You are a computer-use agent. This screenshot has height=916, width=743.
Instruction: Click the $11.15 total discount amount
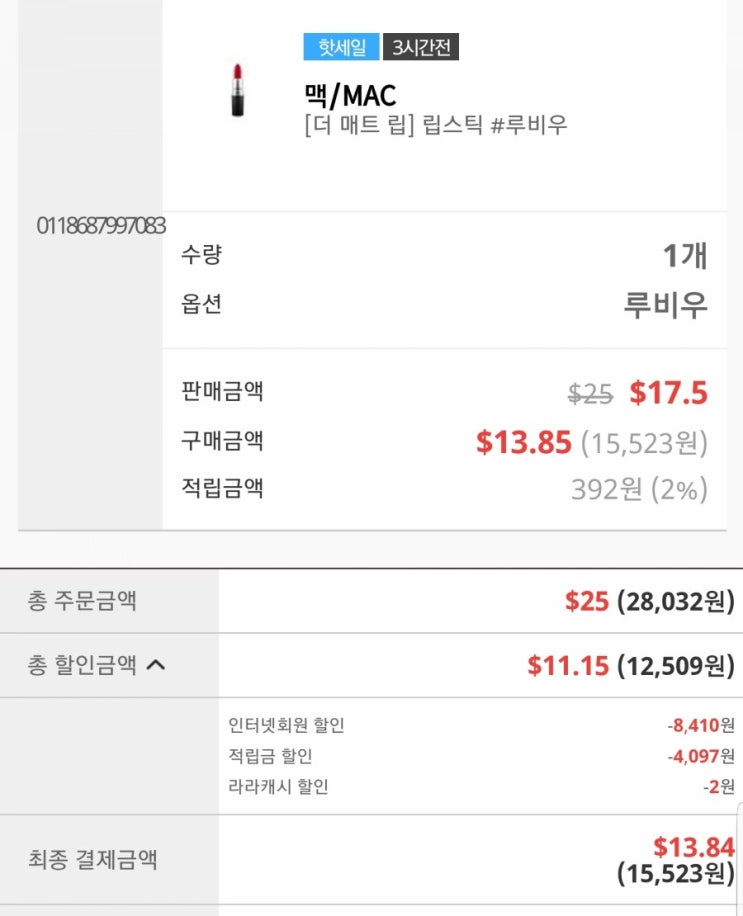point(568,665)
